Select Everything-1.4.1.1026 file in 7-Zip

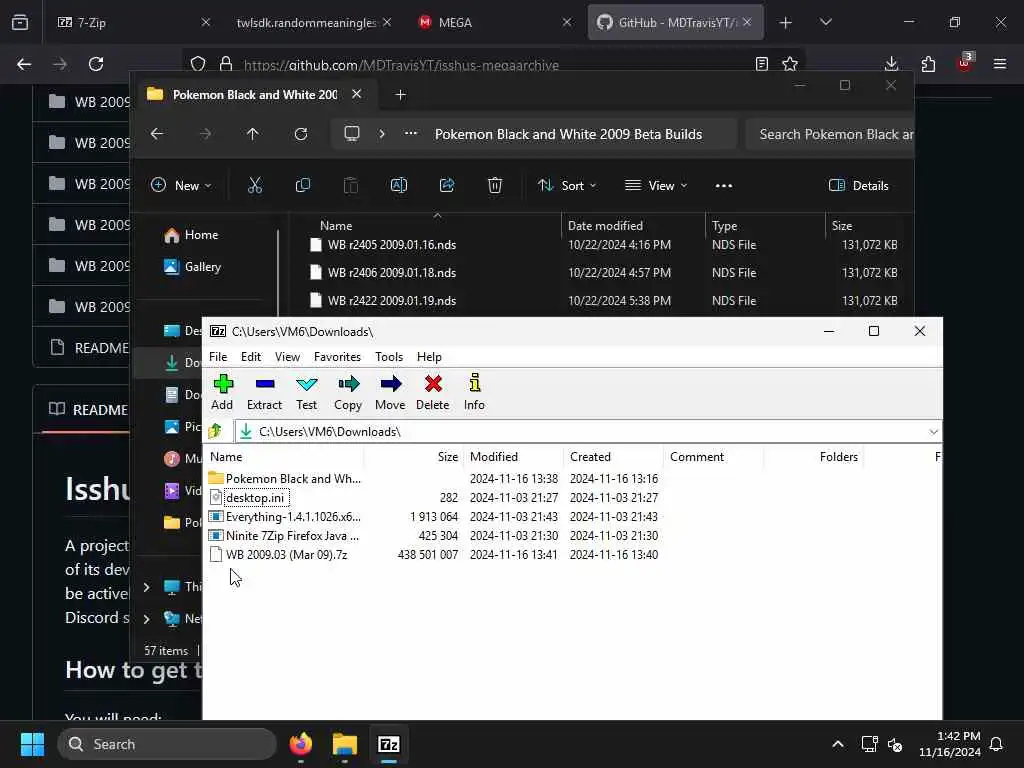[285, 517]
